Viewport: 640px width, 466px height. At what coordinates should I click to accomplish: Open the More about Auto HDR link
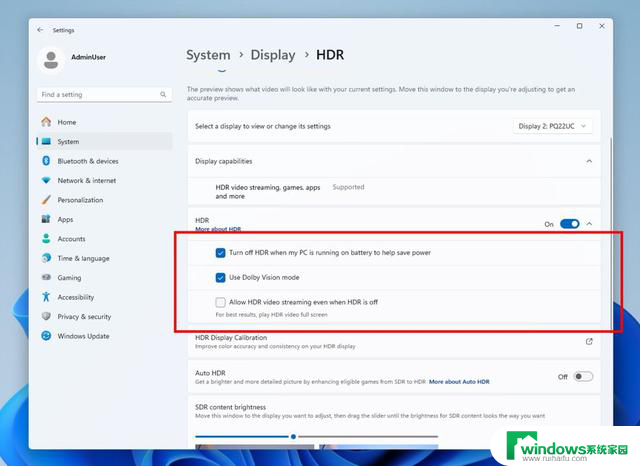click(459, 382)
